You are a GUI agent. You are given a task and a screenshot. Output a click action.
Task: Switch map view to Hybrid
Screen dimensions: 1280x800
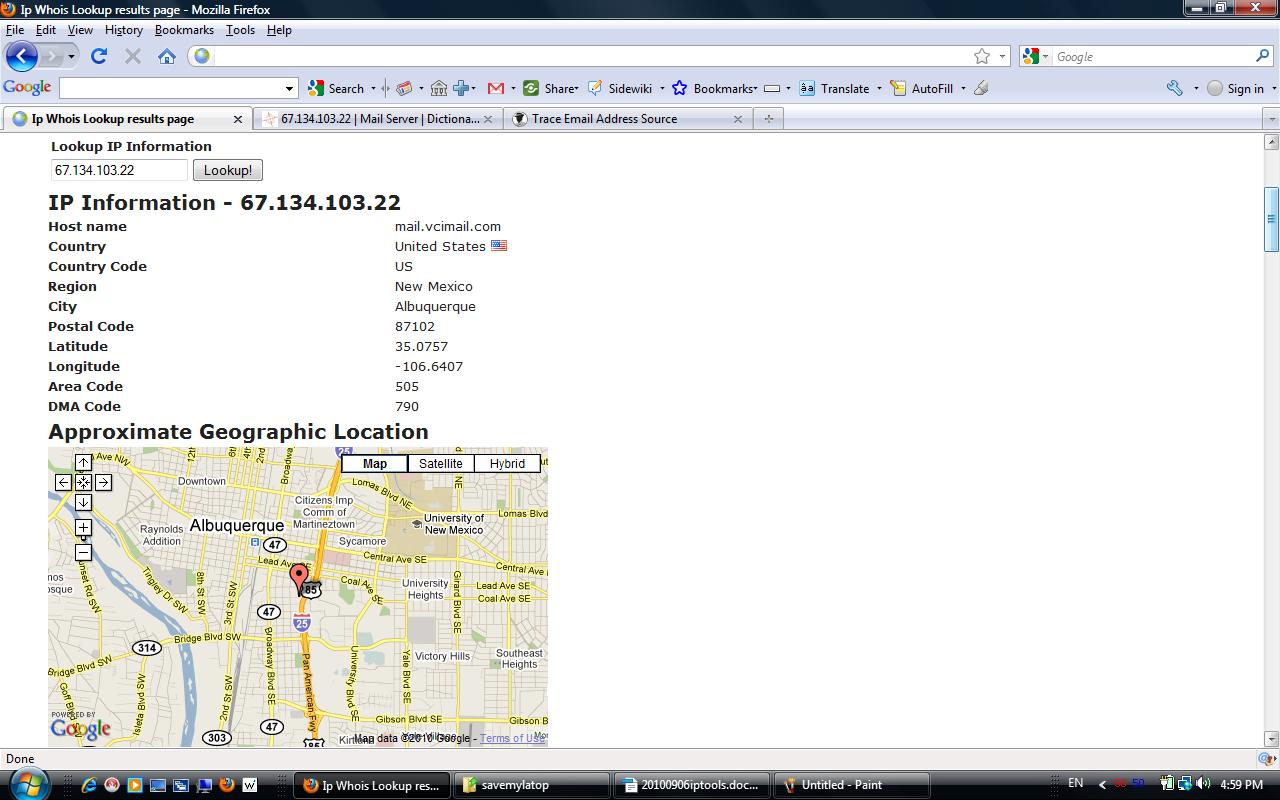tap(507, 463)
